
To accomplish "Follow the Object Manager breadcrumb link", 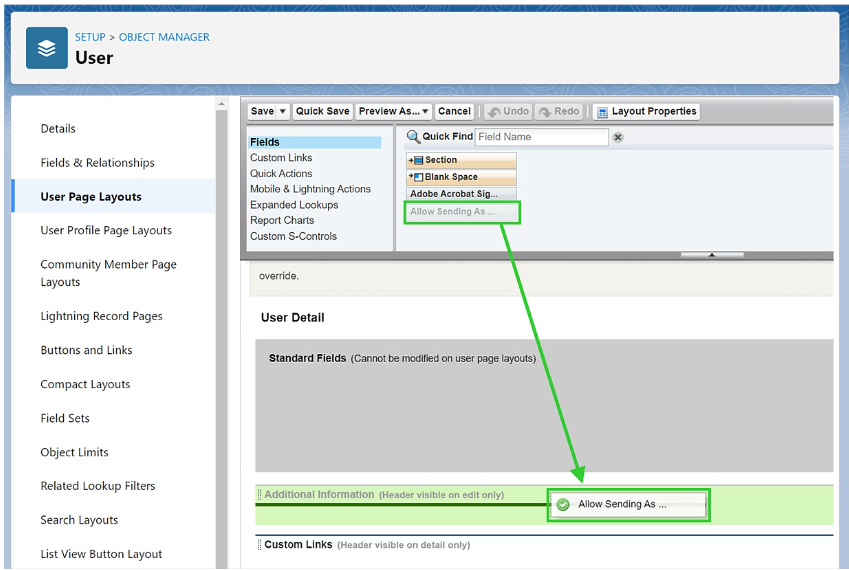I will [x=164, y=37].
